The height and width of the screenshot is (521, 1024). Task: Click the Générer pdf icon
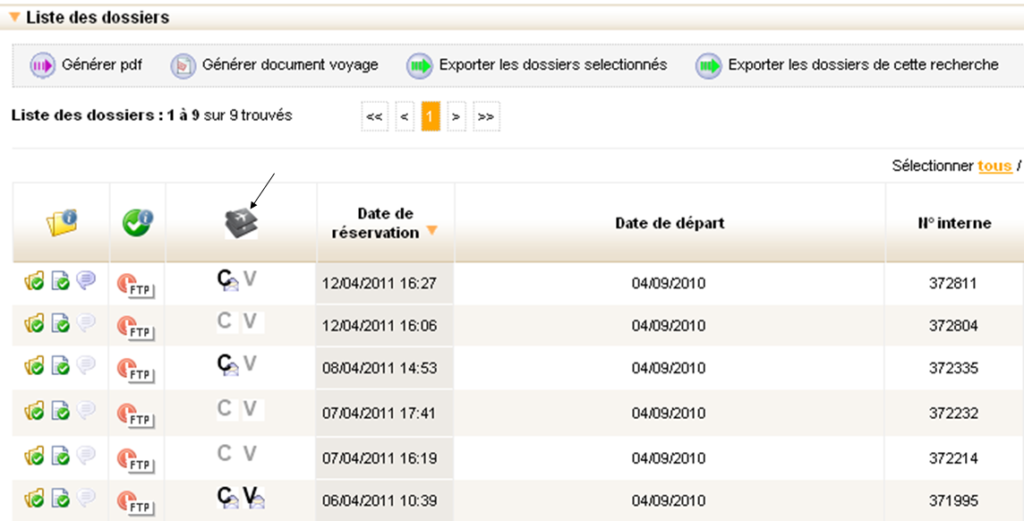pyautogui.click(x=42, y=66)
